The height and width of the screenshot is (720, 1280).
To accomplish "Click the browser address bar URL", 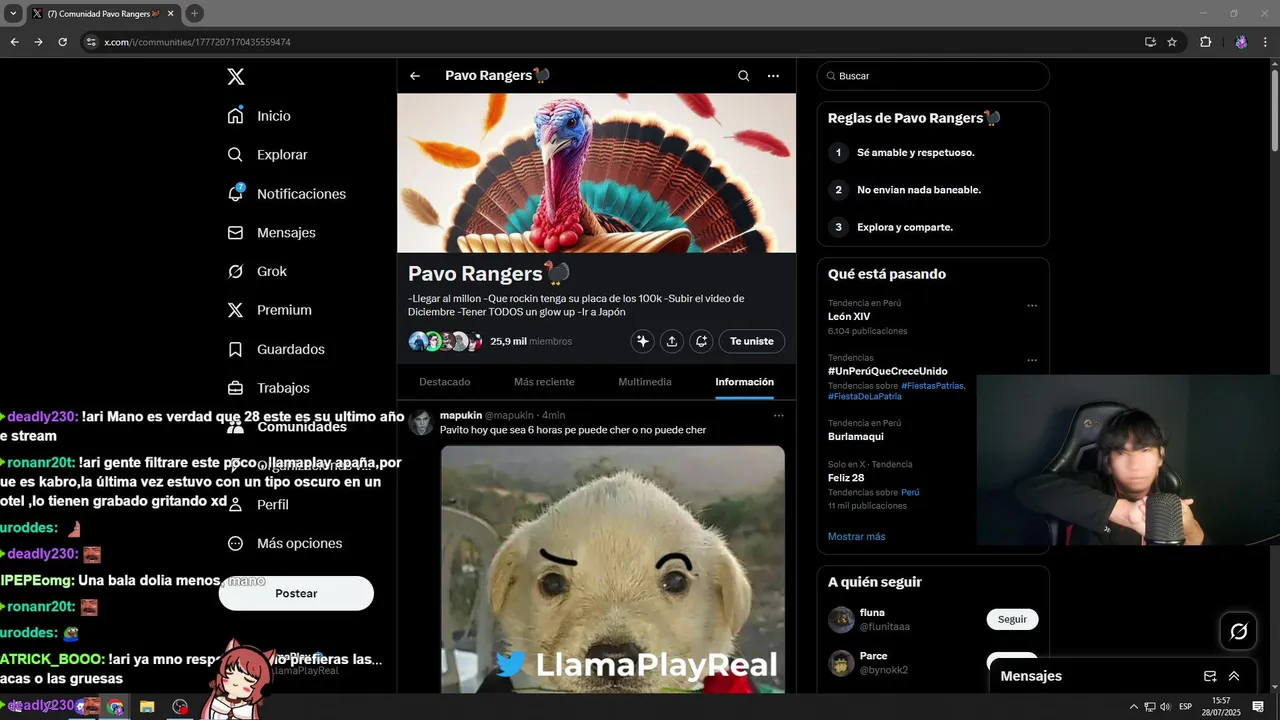I will click(197, 42).
